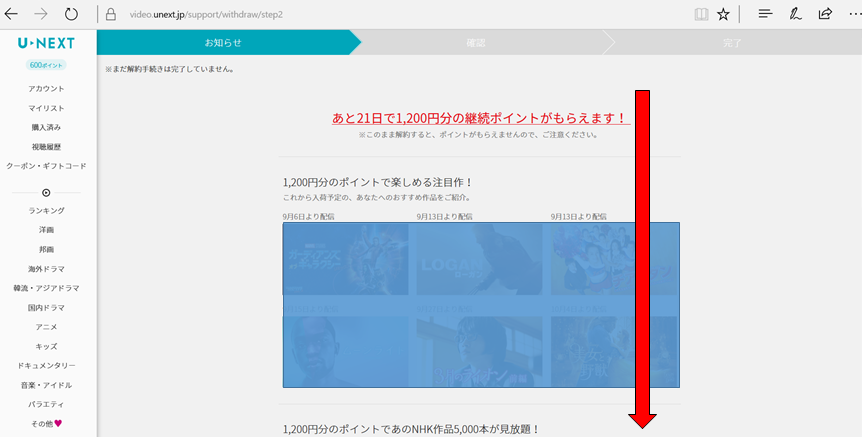Open the ガーディアンズ・オブ・ギャラクシー thumbnail
The width and height of the screenshot is (862, 437).
tap(346, 259)
